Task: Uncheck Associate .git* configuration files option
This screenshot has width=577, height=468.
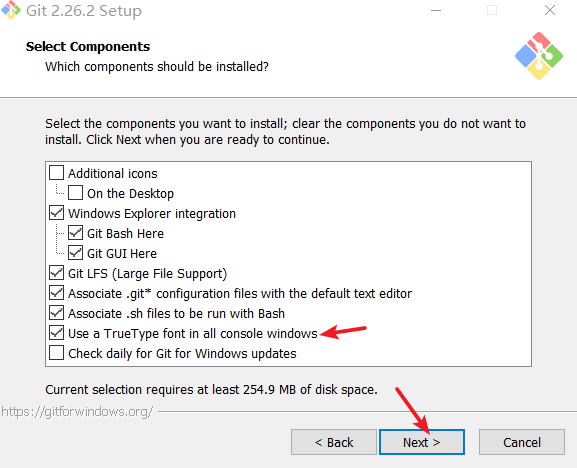Action: (x=56, y=292)
